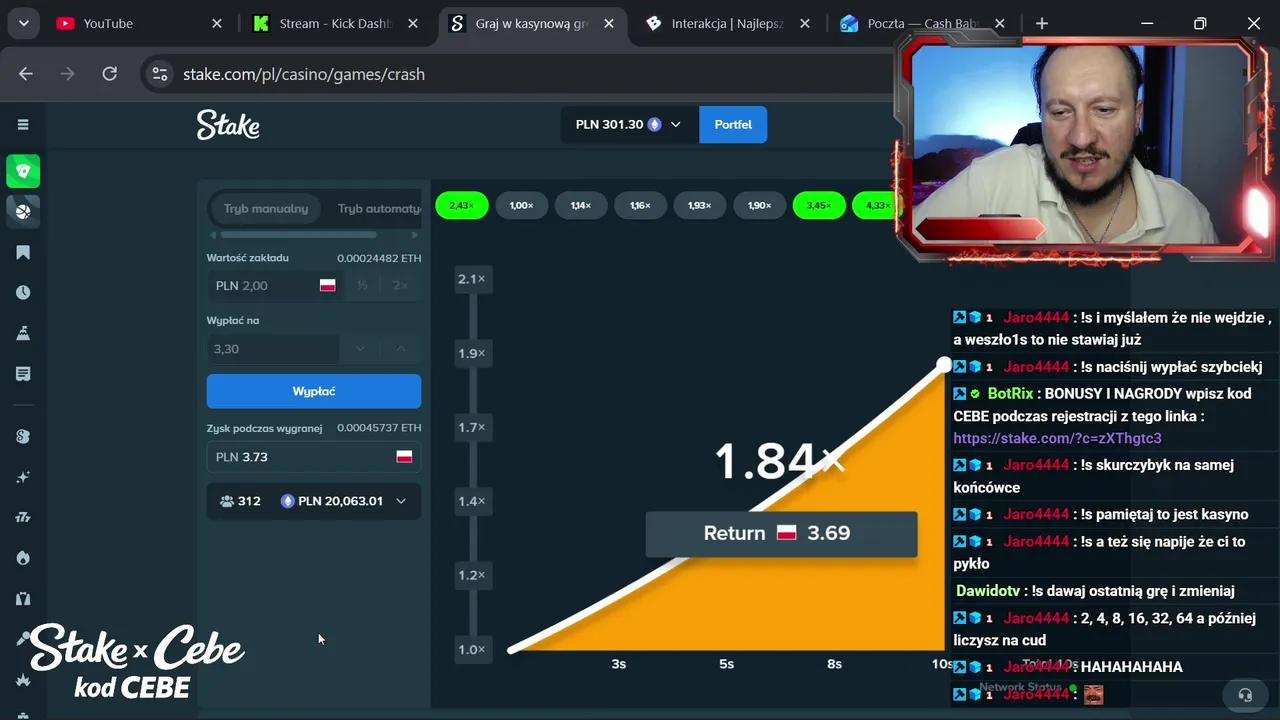1280x720 pixels.
Task: Click scrollbar right arrow under mode tabs
Action: click(416, 235)
